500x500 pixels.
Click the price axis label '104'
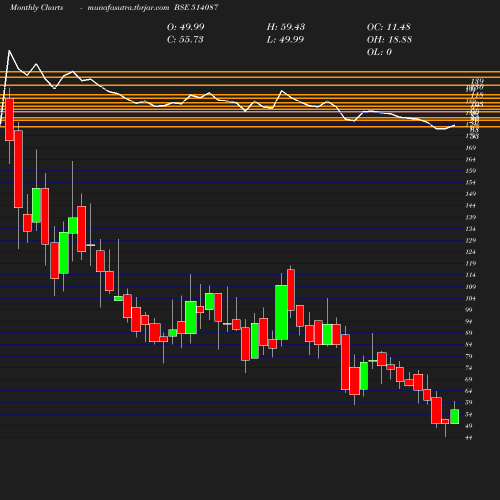(x=471, y=298)
